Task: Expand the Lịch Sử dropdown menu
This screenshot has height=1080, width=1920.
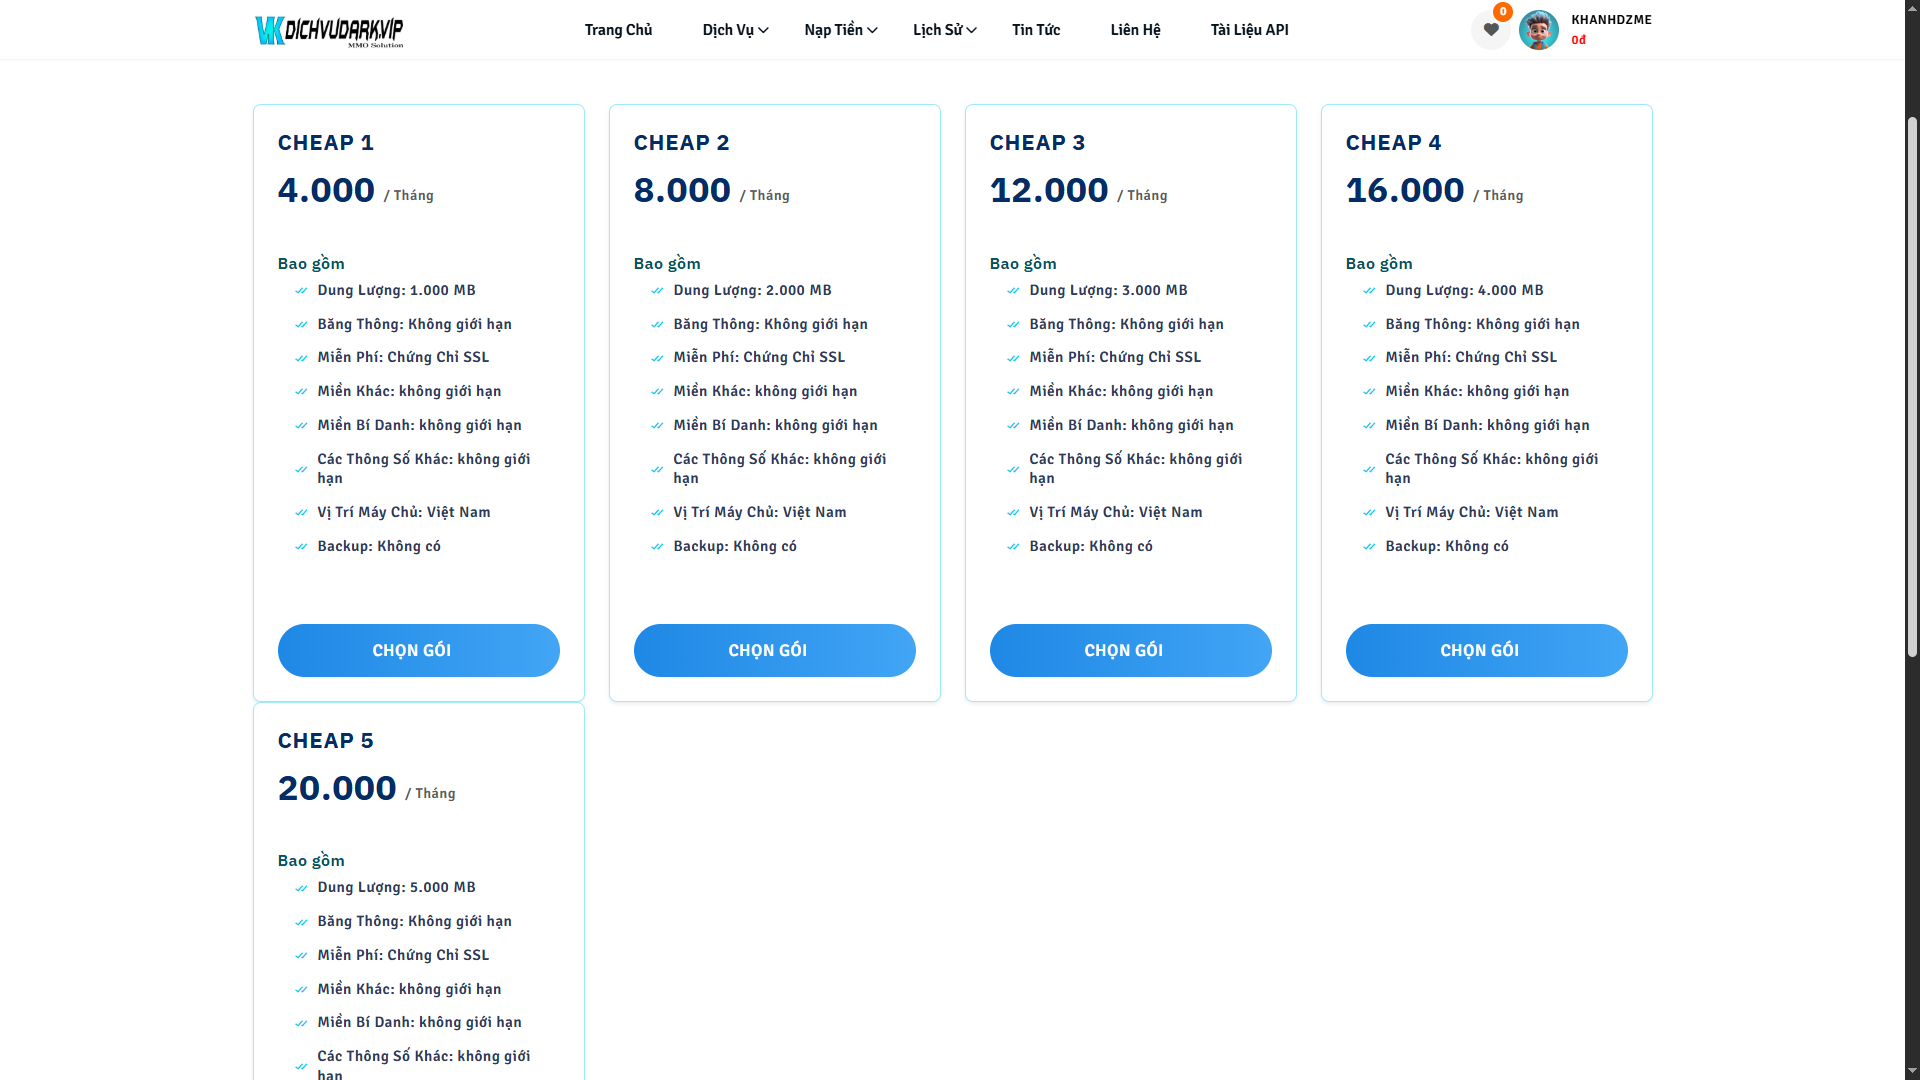Action: click(x=944, y=30)
